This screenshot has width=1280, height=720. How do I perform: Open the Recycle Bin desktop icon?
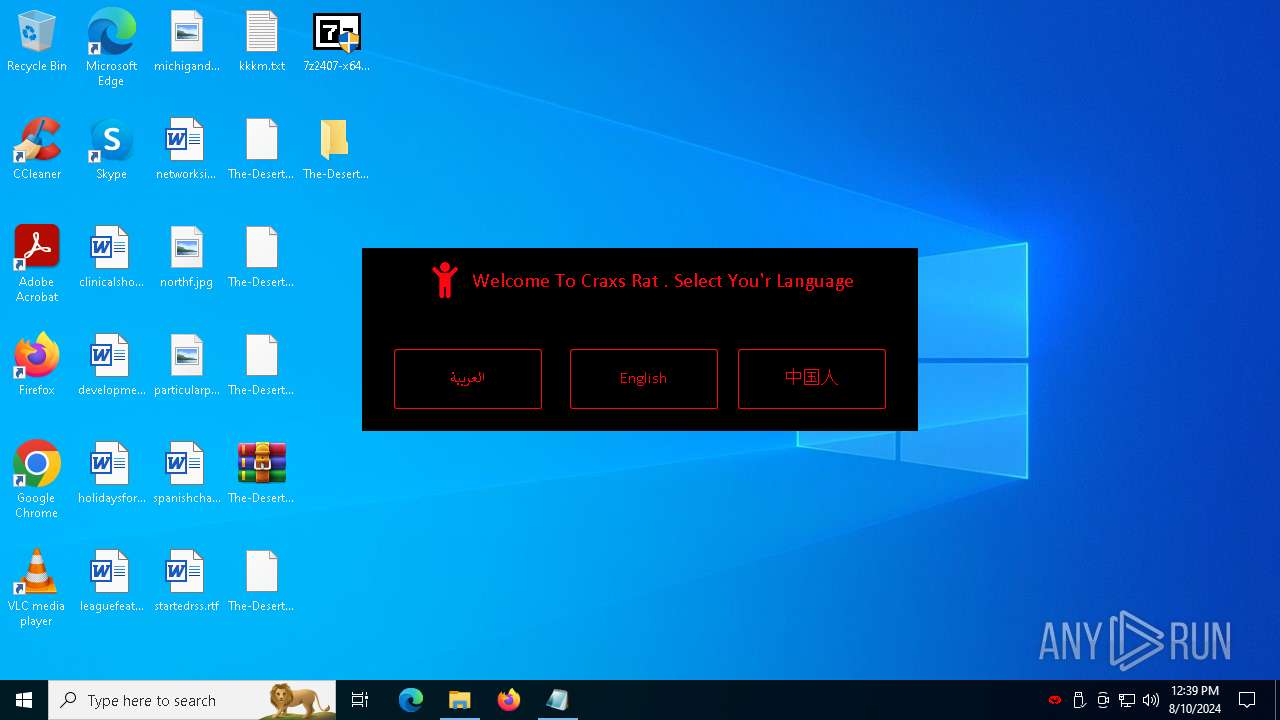coord(37,43)
